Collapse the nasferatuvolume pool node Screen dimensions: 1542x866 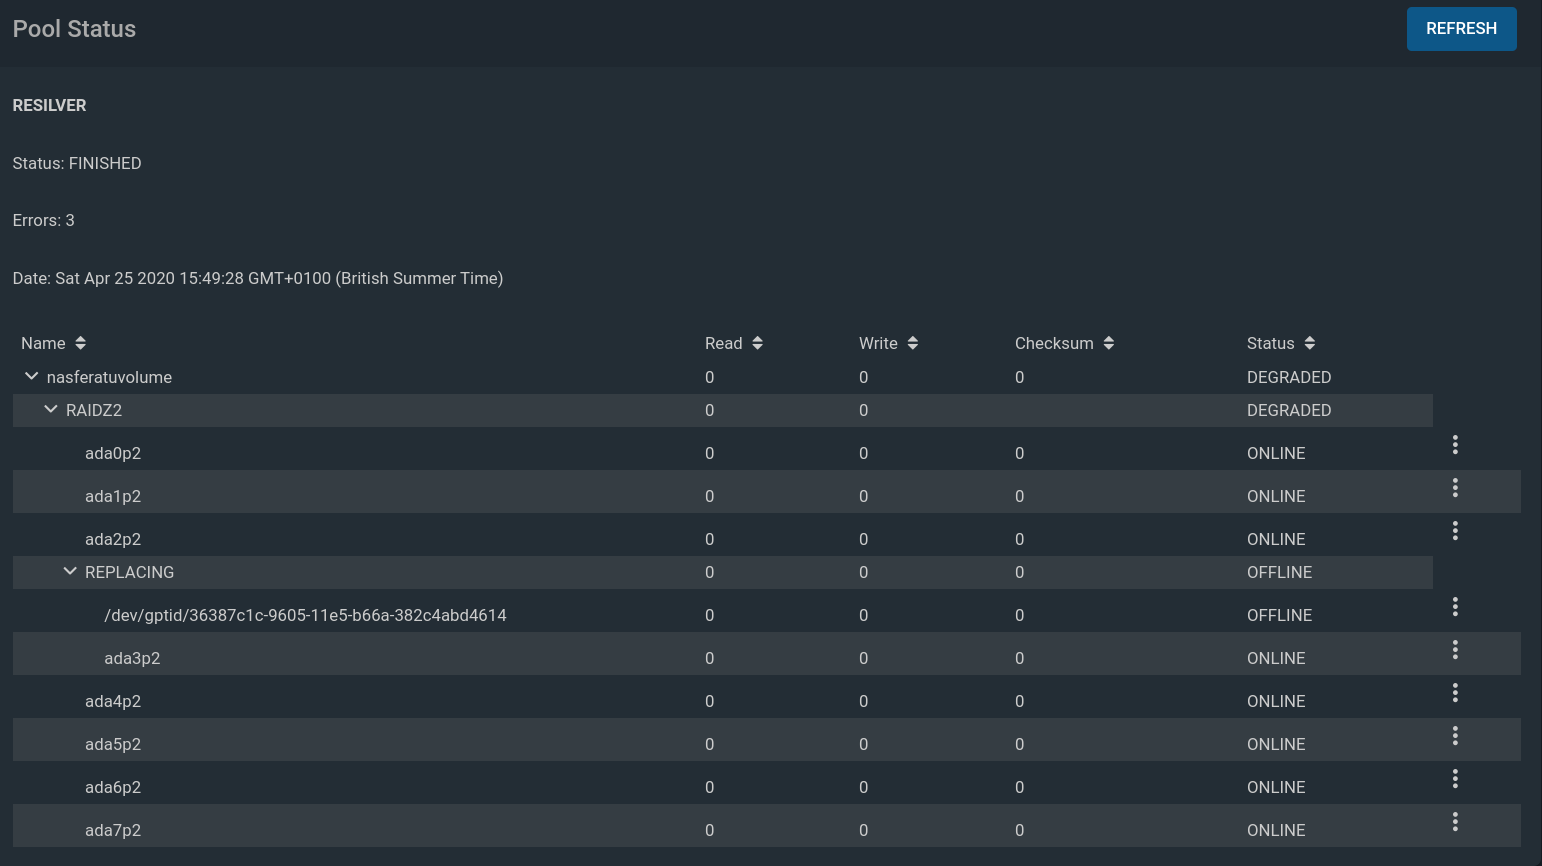pos(31,376)
